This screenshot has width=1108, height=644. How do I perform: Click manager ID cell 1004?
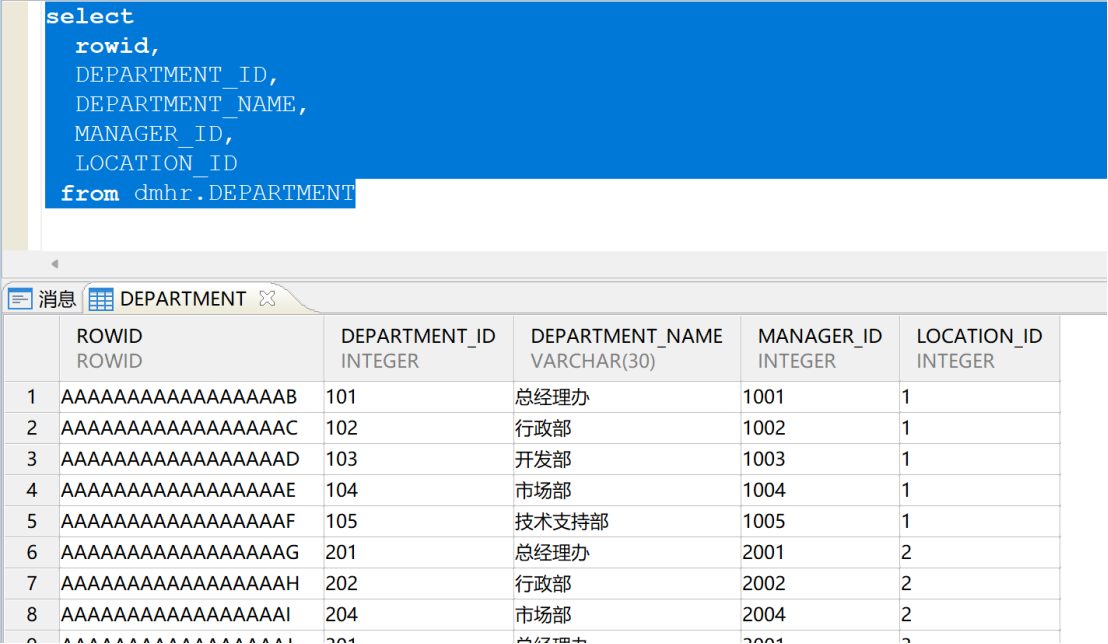click(820, 491)
